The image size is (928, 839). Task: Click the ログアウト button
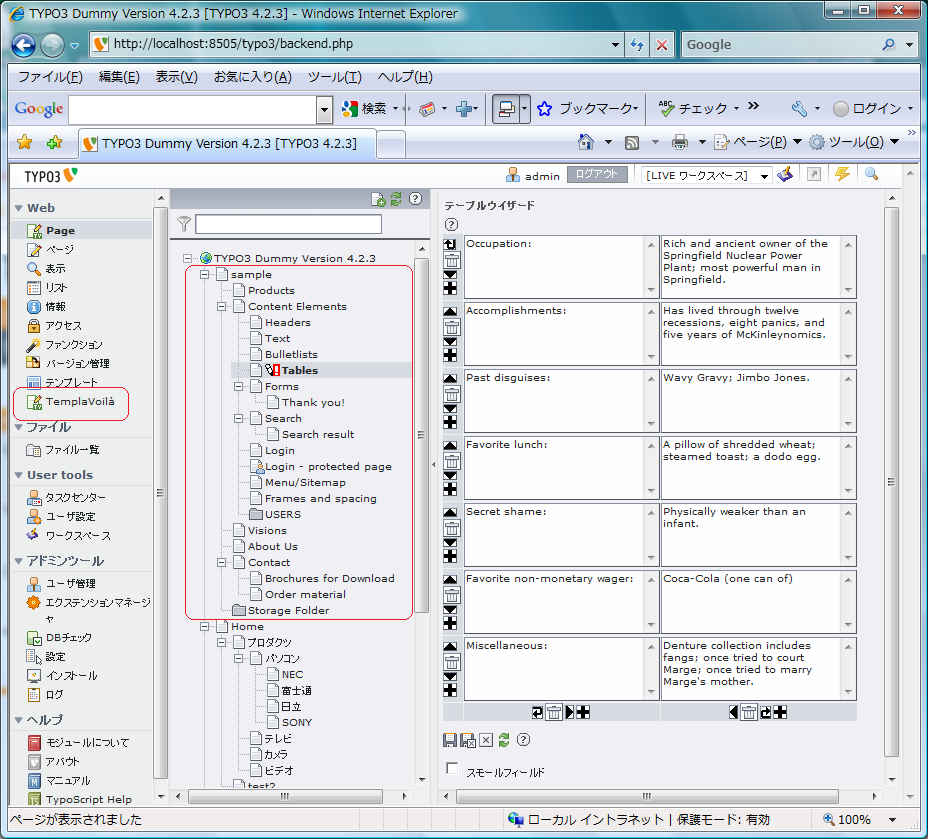click(x=597, y=175)
